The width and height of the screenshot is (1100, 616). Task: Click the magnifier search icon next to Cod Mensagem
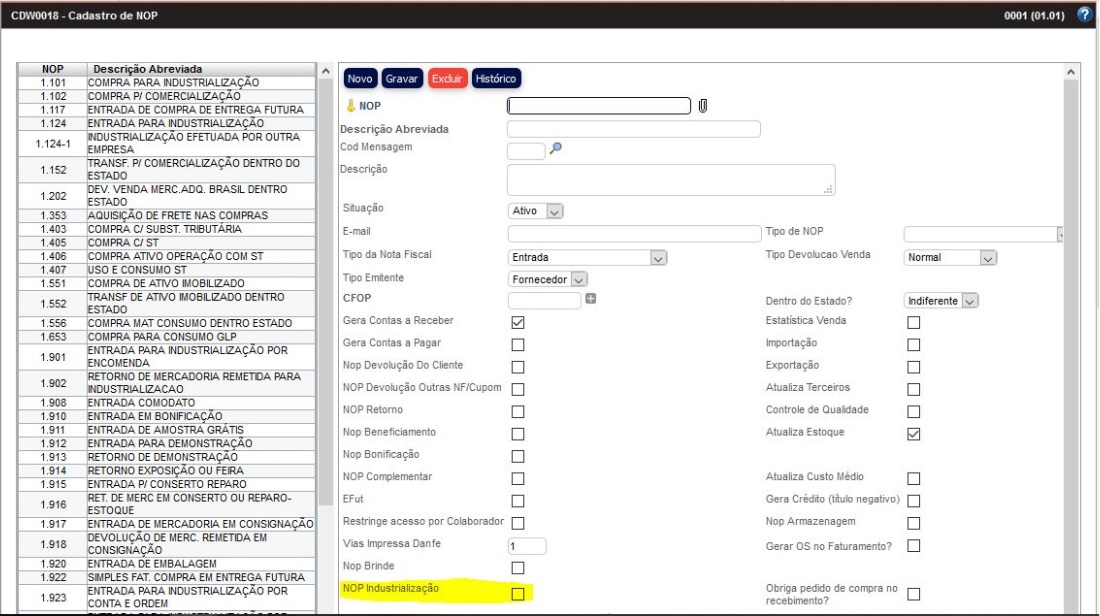tap(557, 148)
